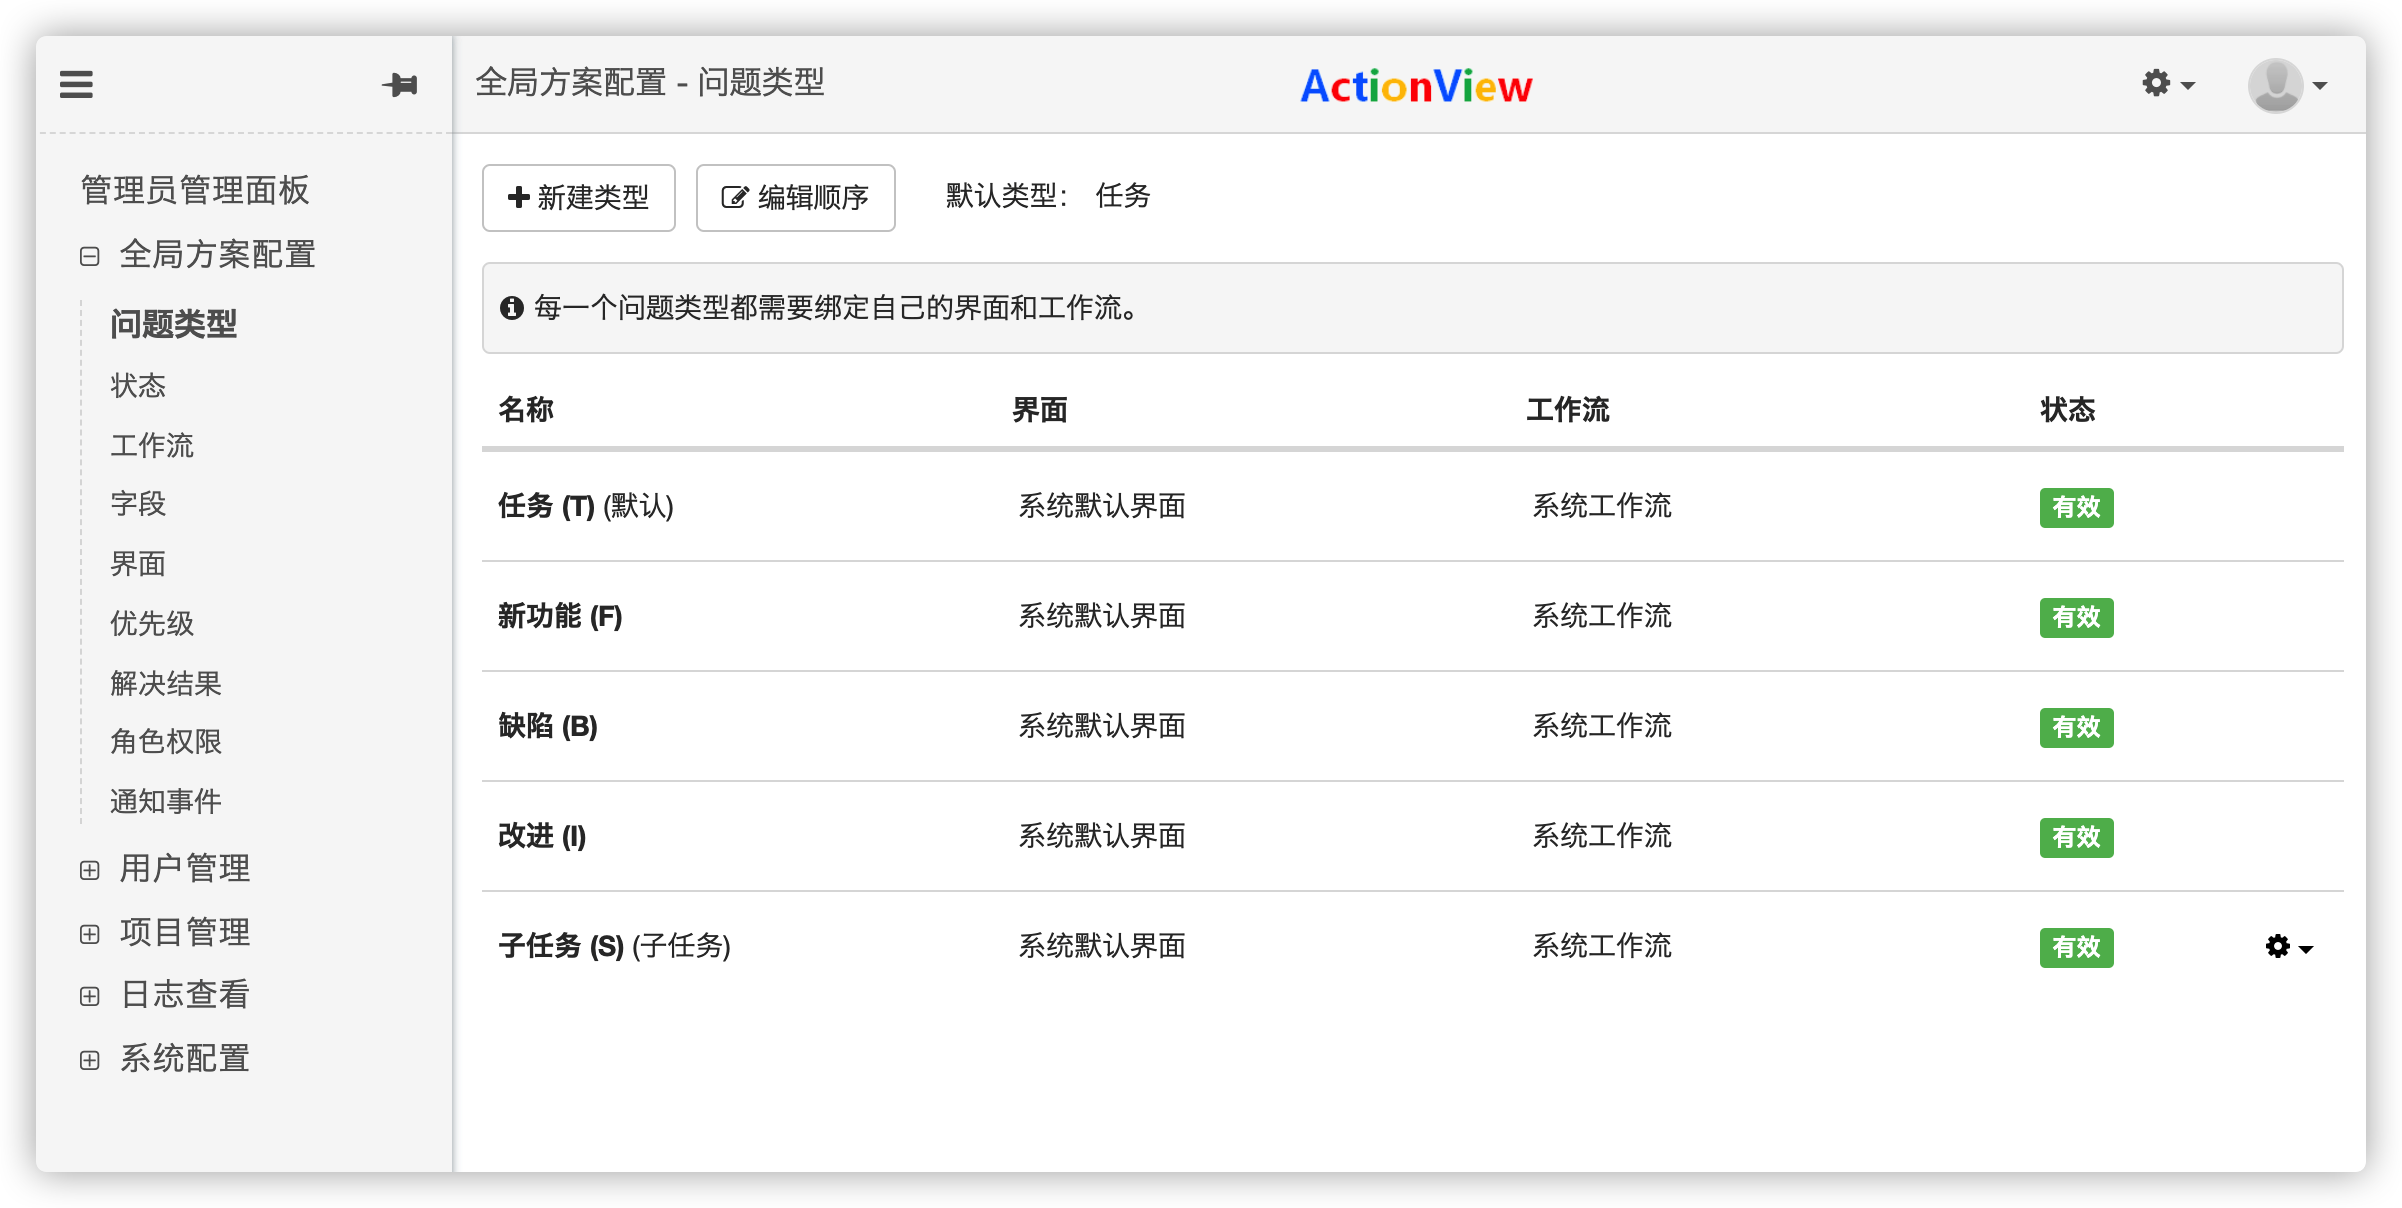Screen dimensions: 2402x1208
Task: Click the info icon in the notice banner
Action: pos(513,308)
